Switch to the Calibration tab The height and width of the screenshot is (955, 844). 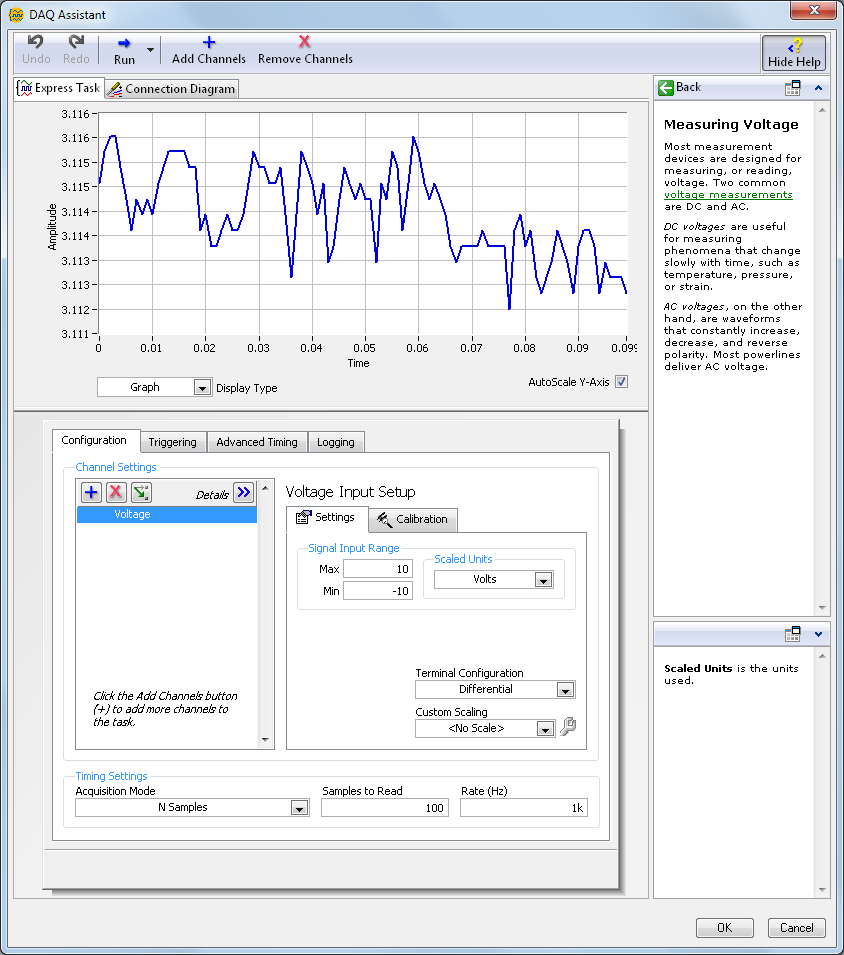pyautogui.click(x=413, y=520)
